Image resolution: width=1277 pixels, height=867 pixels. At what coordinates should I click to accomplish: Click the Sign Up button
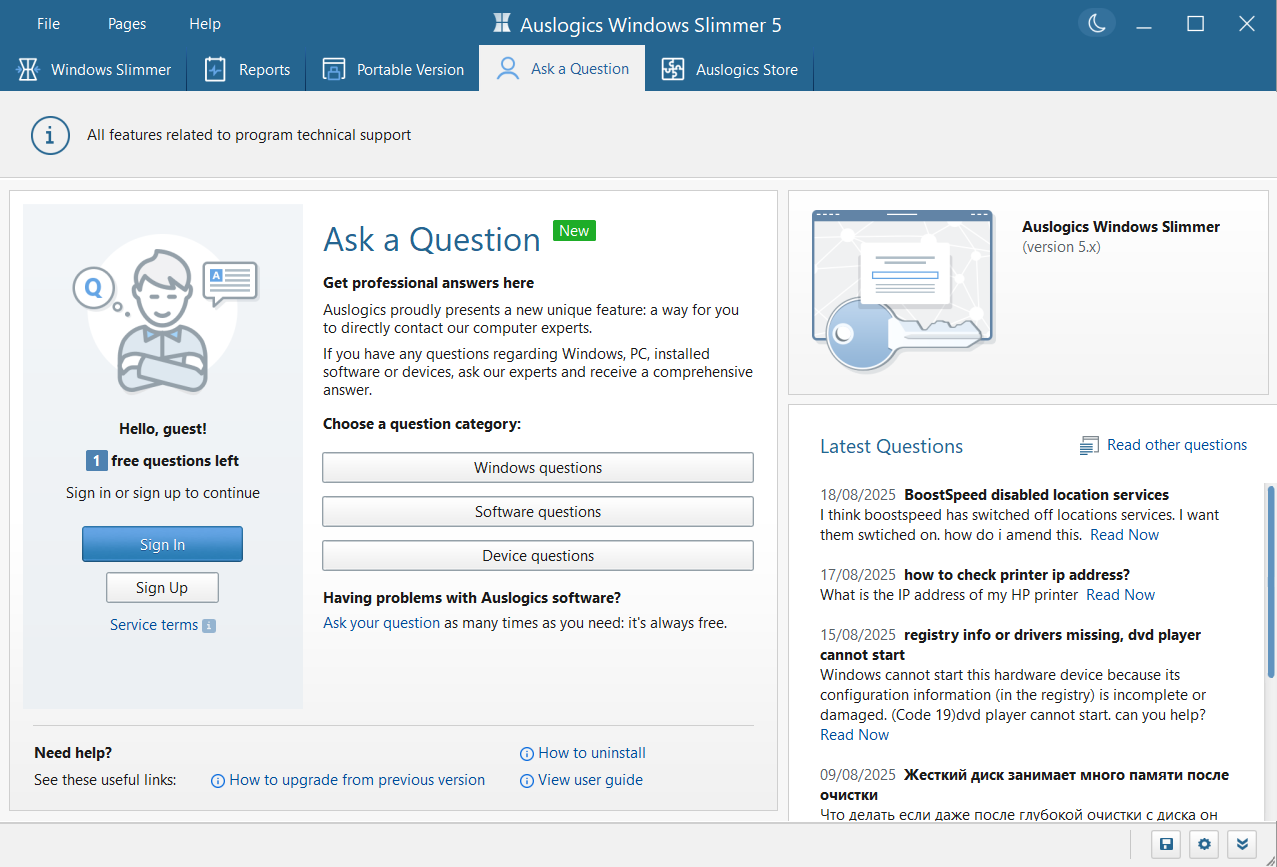[x=162, y=587]
